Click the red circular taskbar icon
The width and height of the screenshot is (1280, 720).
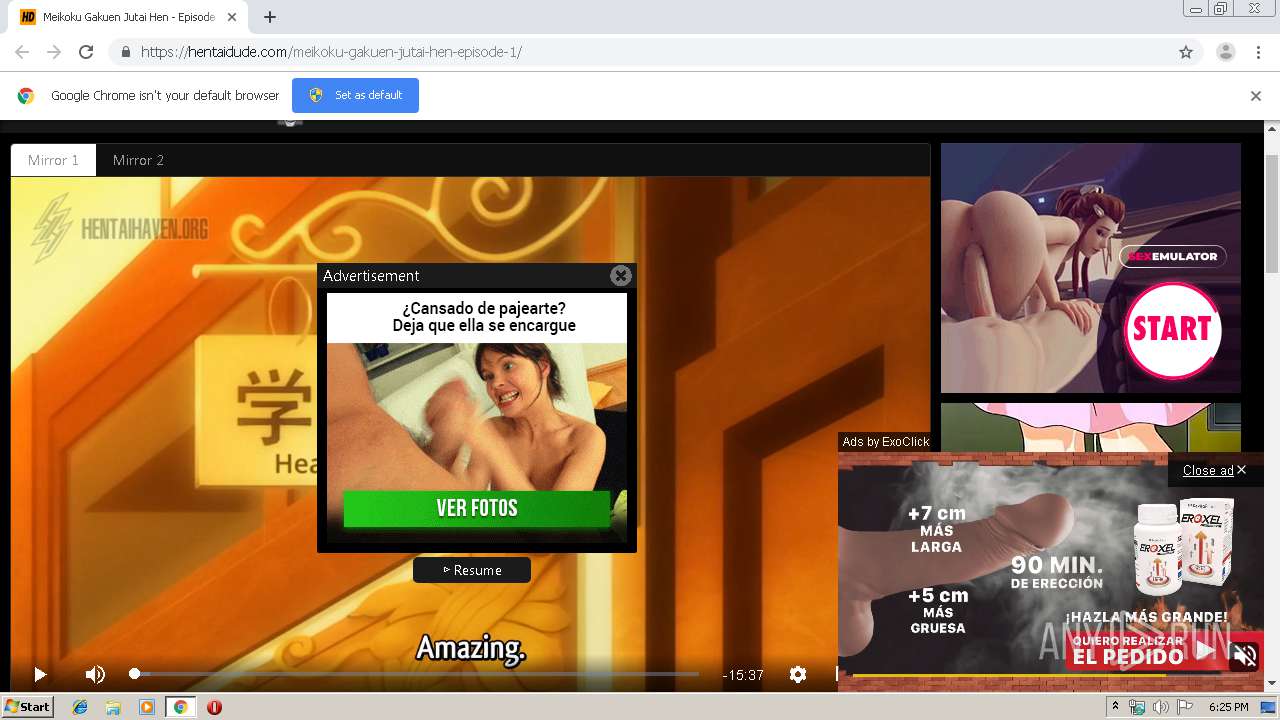pos(214,707)
